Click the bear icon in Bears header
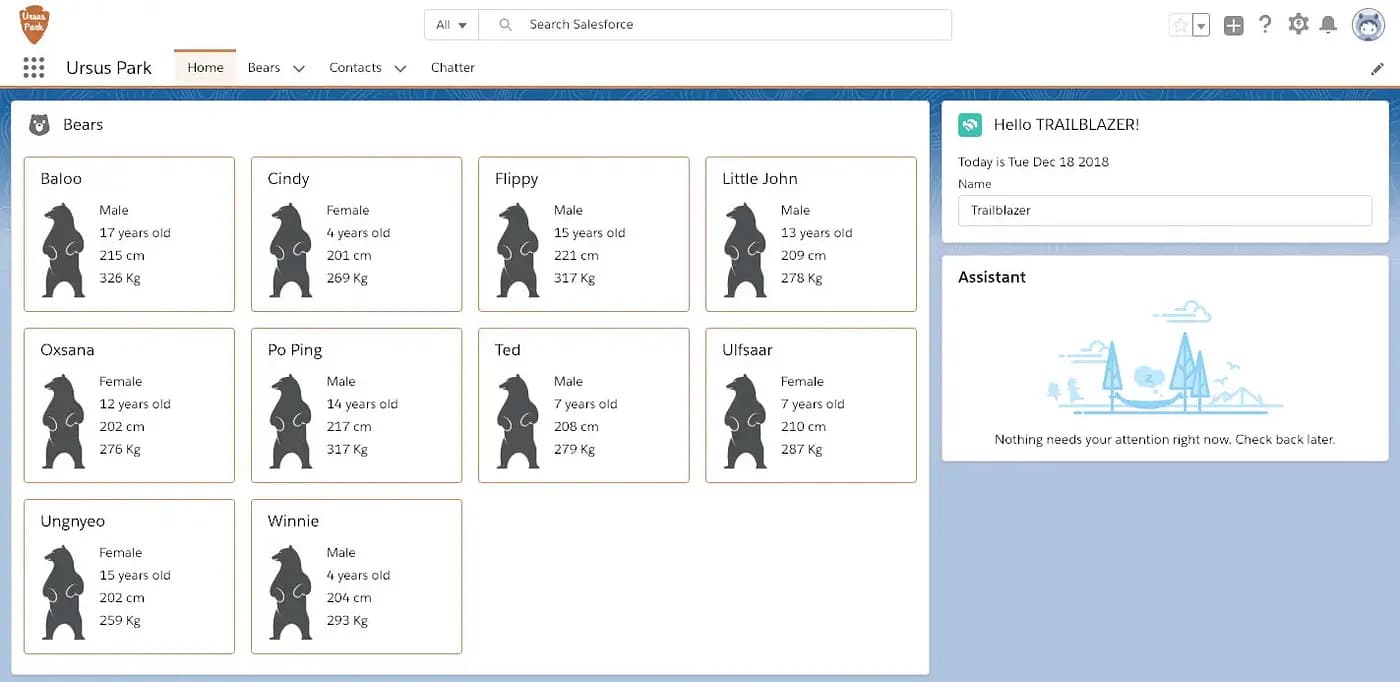This screenshot has width=1400, height=682. (39, 125)
